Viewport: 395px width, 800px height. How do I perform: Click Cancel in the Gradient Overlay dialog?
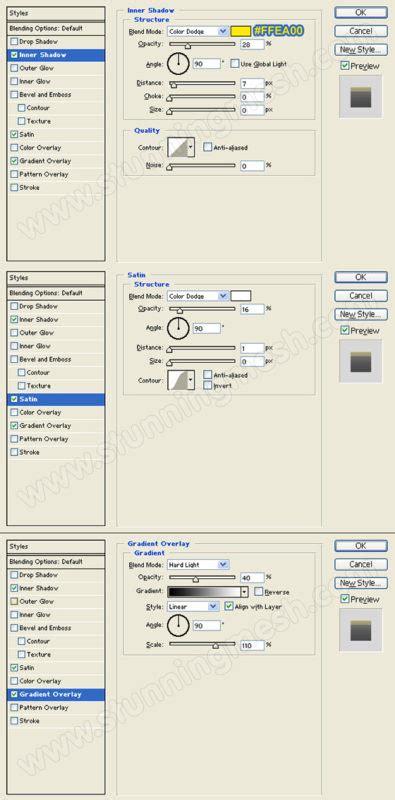[x=361, y=564]
